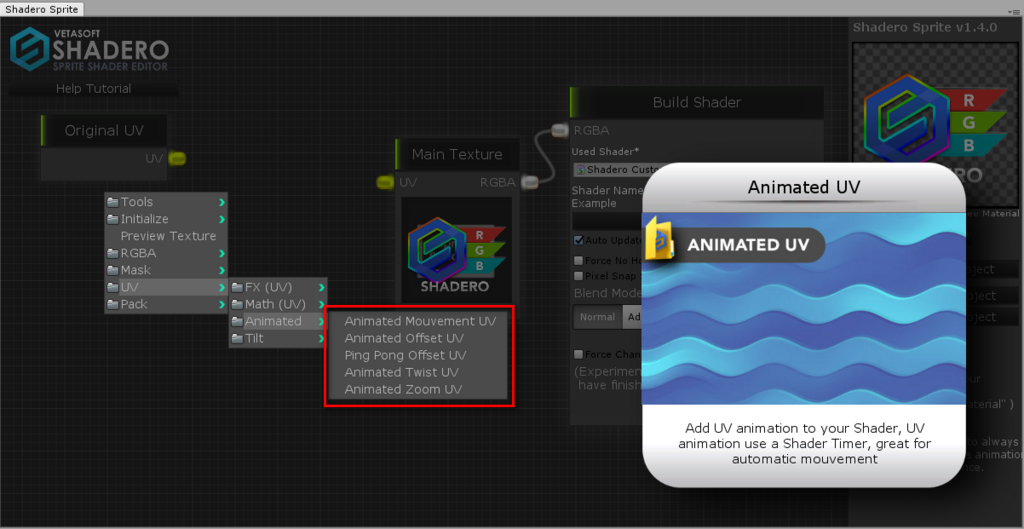Click the Tilt folder icon
This screenshot has width=1024, height=529.
[x=237, y=338]
